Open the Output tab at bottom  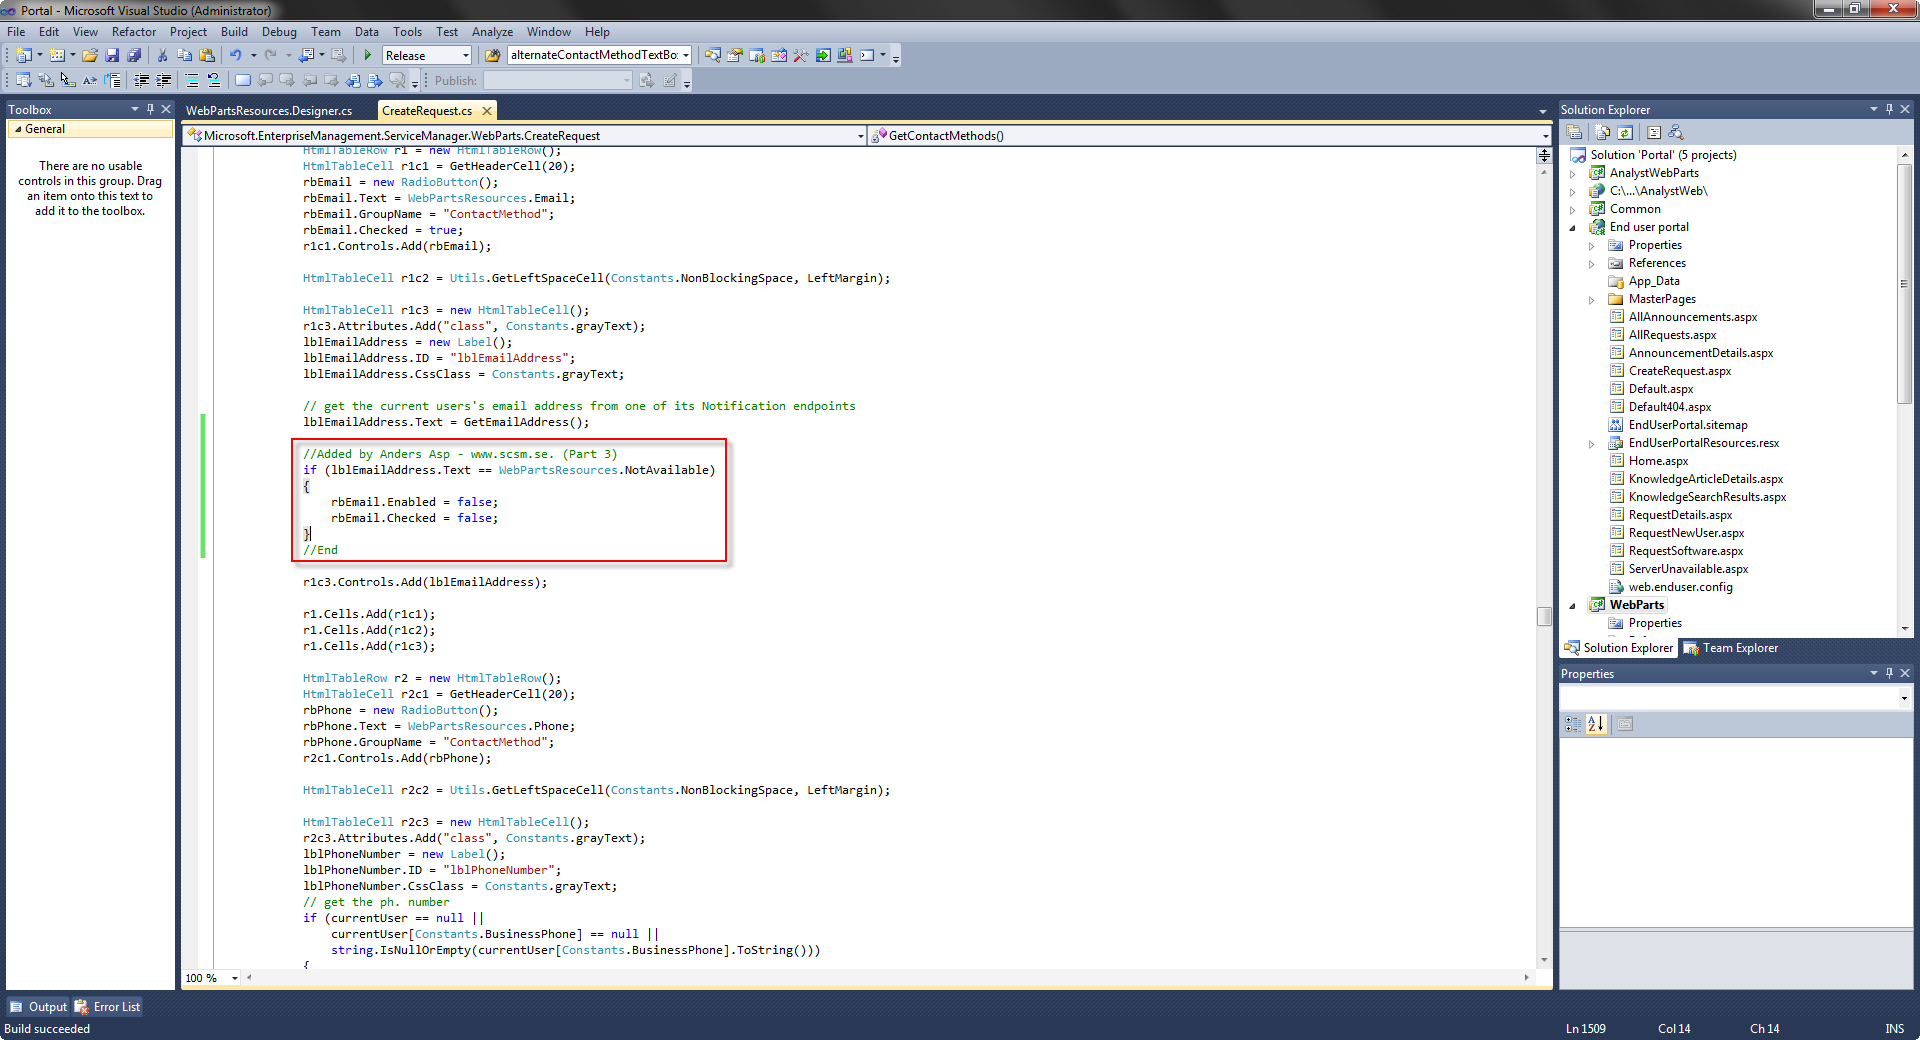click(38, 1007)
